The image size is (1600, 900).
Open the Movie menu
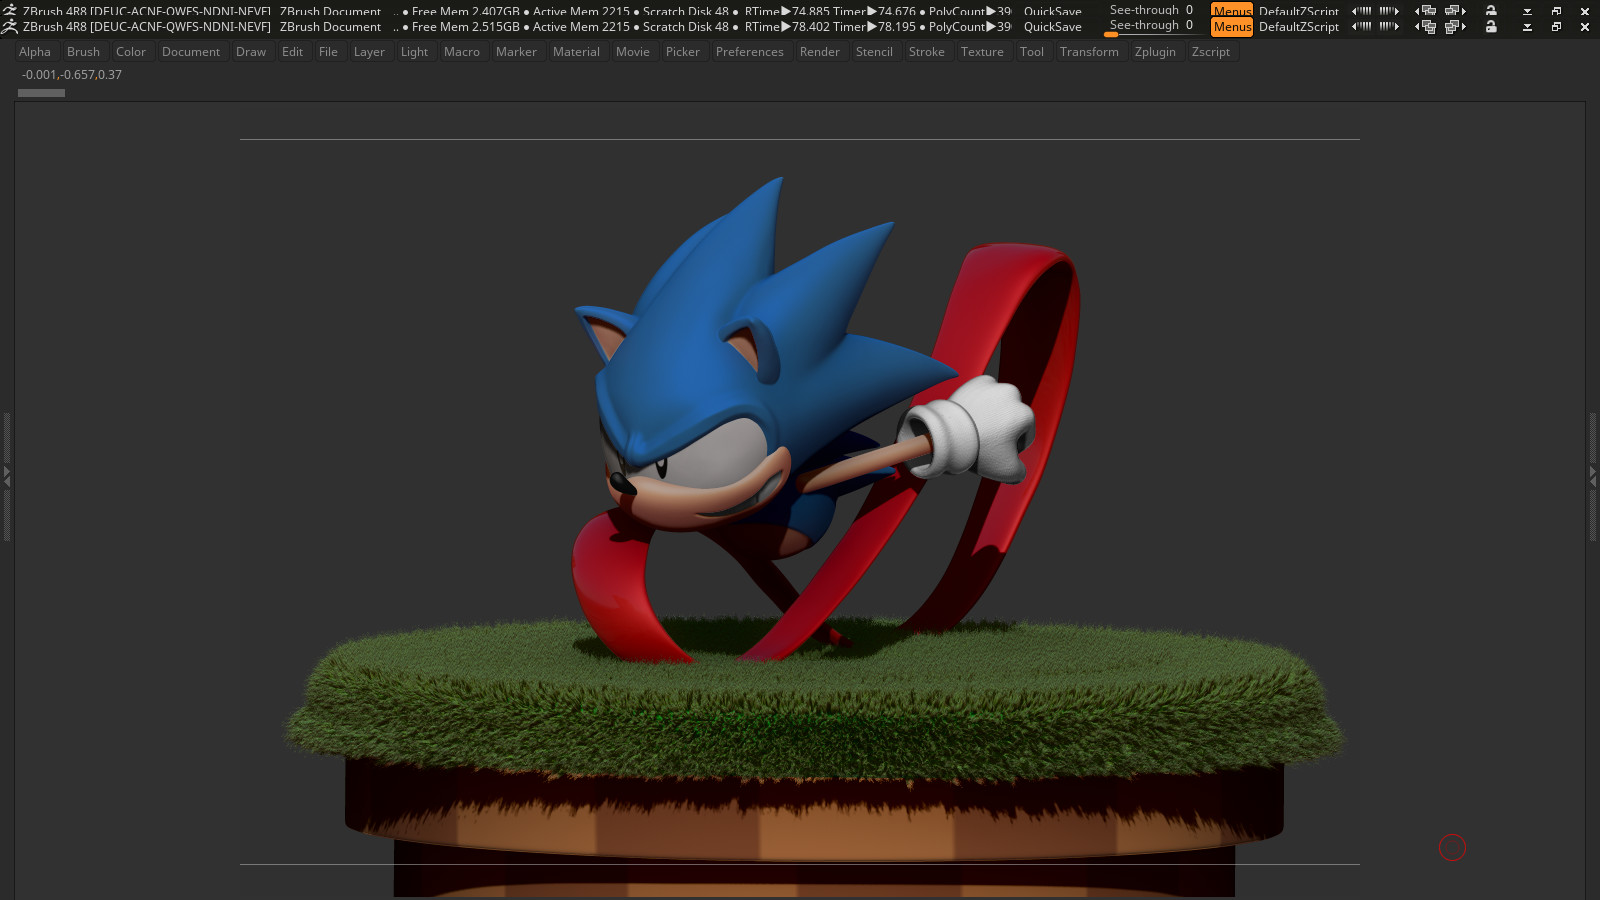tap(633, 52)
